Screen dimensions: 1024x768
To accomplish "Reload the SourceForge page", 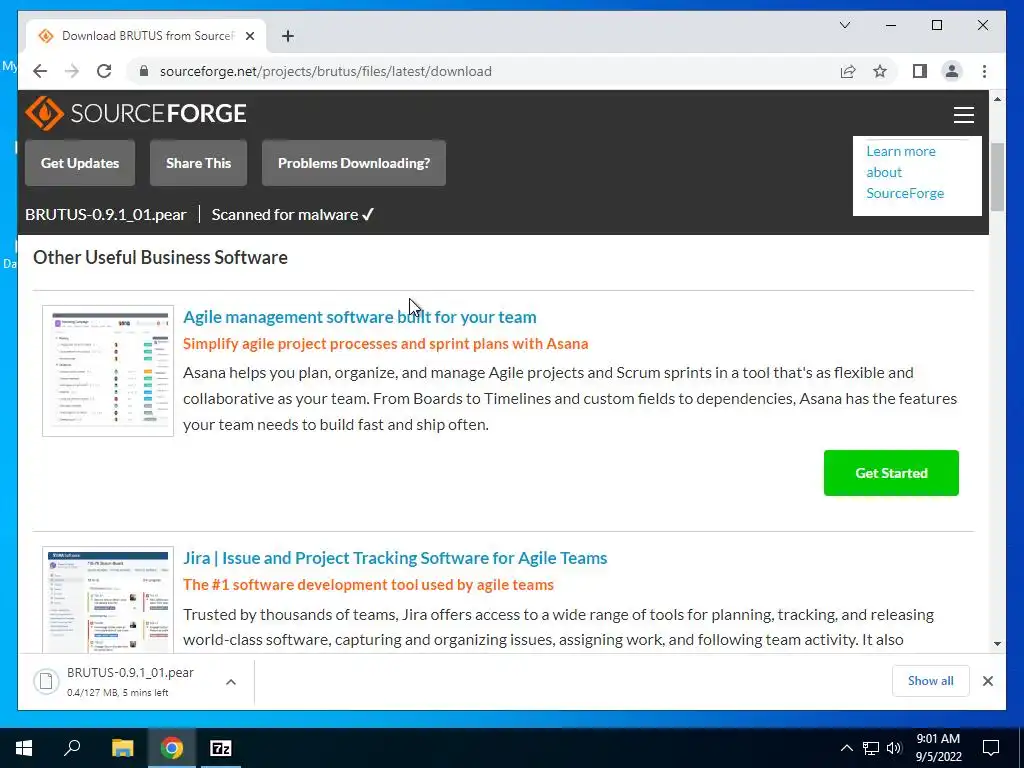I will [104, 71].
